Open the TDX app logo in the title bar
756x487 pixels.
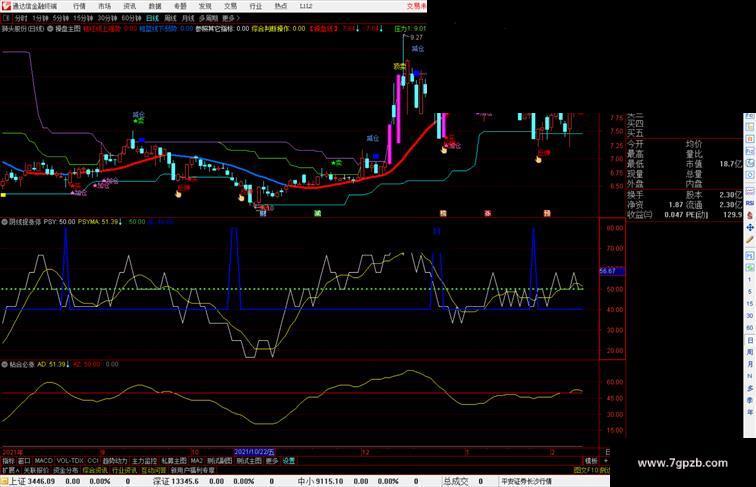coord(6,6)
